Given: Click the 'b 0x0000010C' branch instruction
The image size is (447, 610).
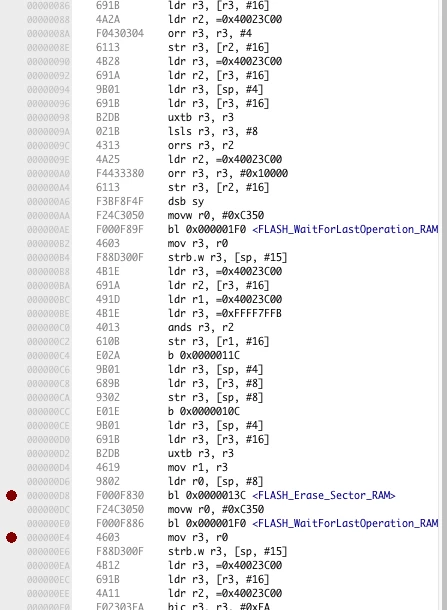Looking at the screenshot, I should pyautogui.click(x=204, y=412).
